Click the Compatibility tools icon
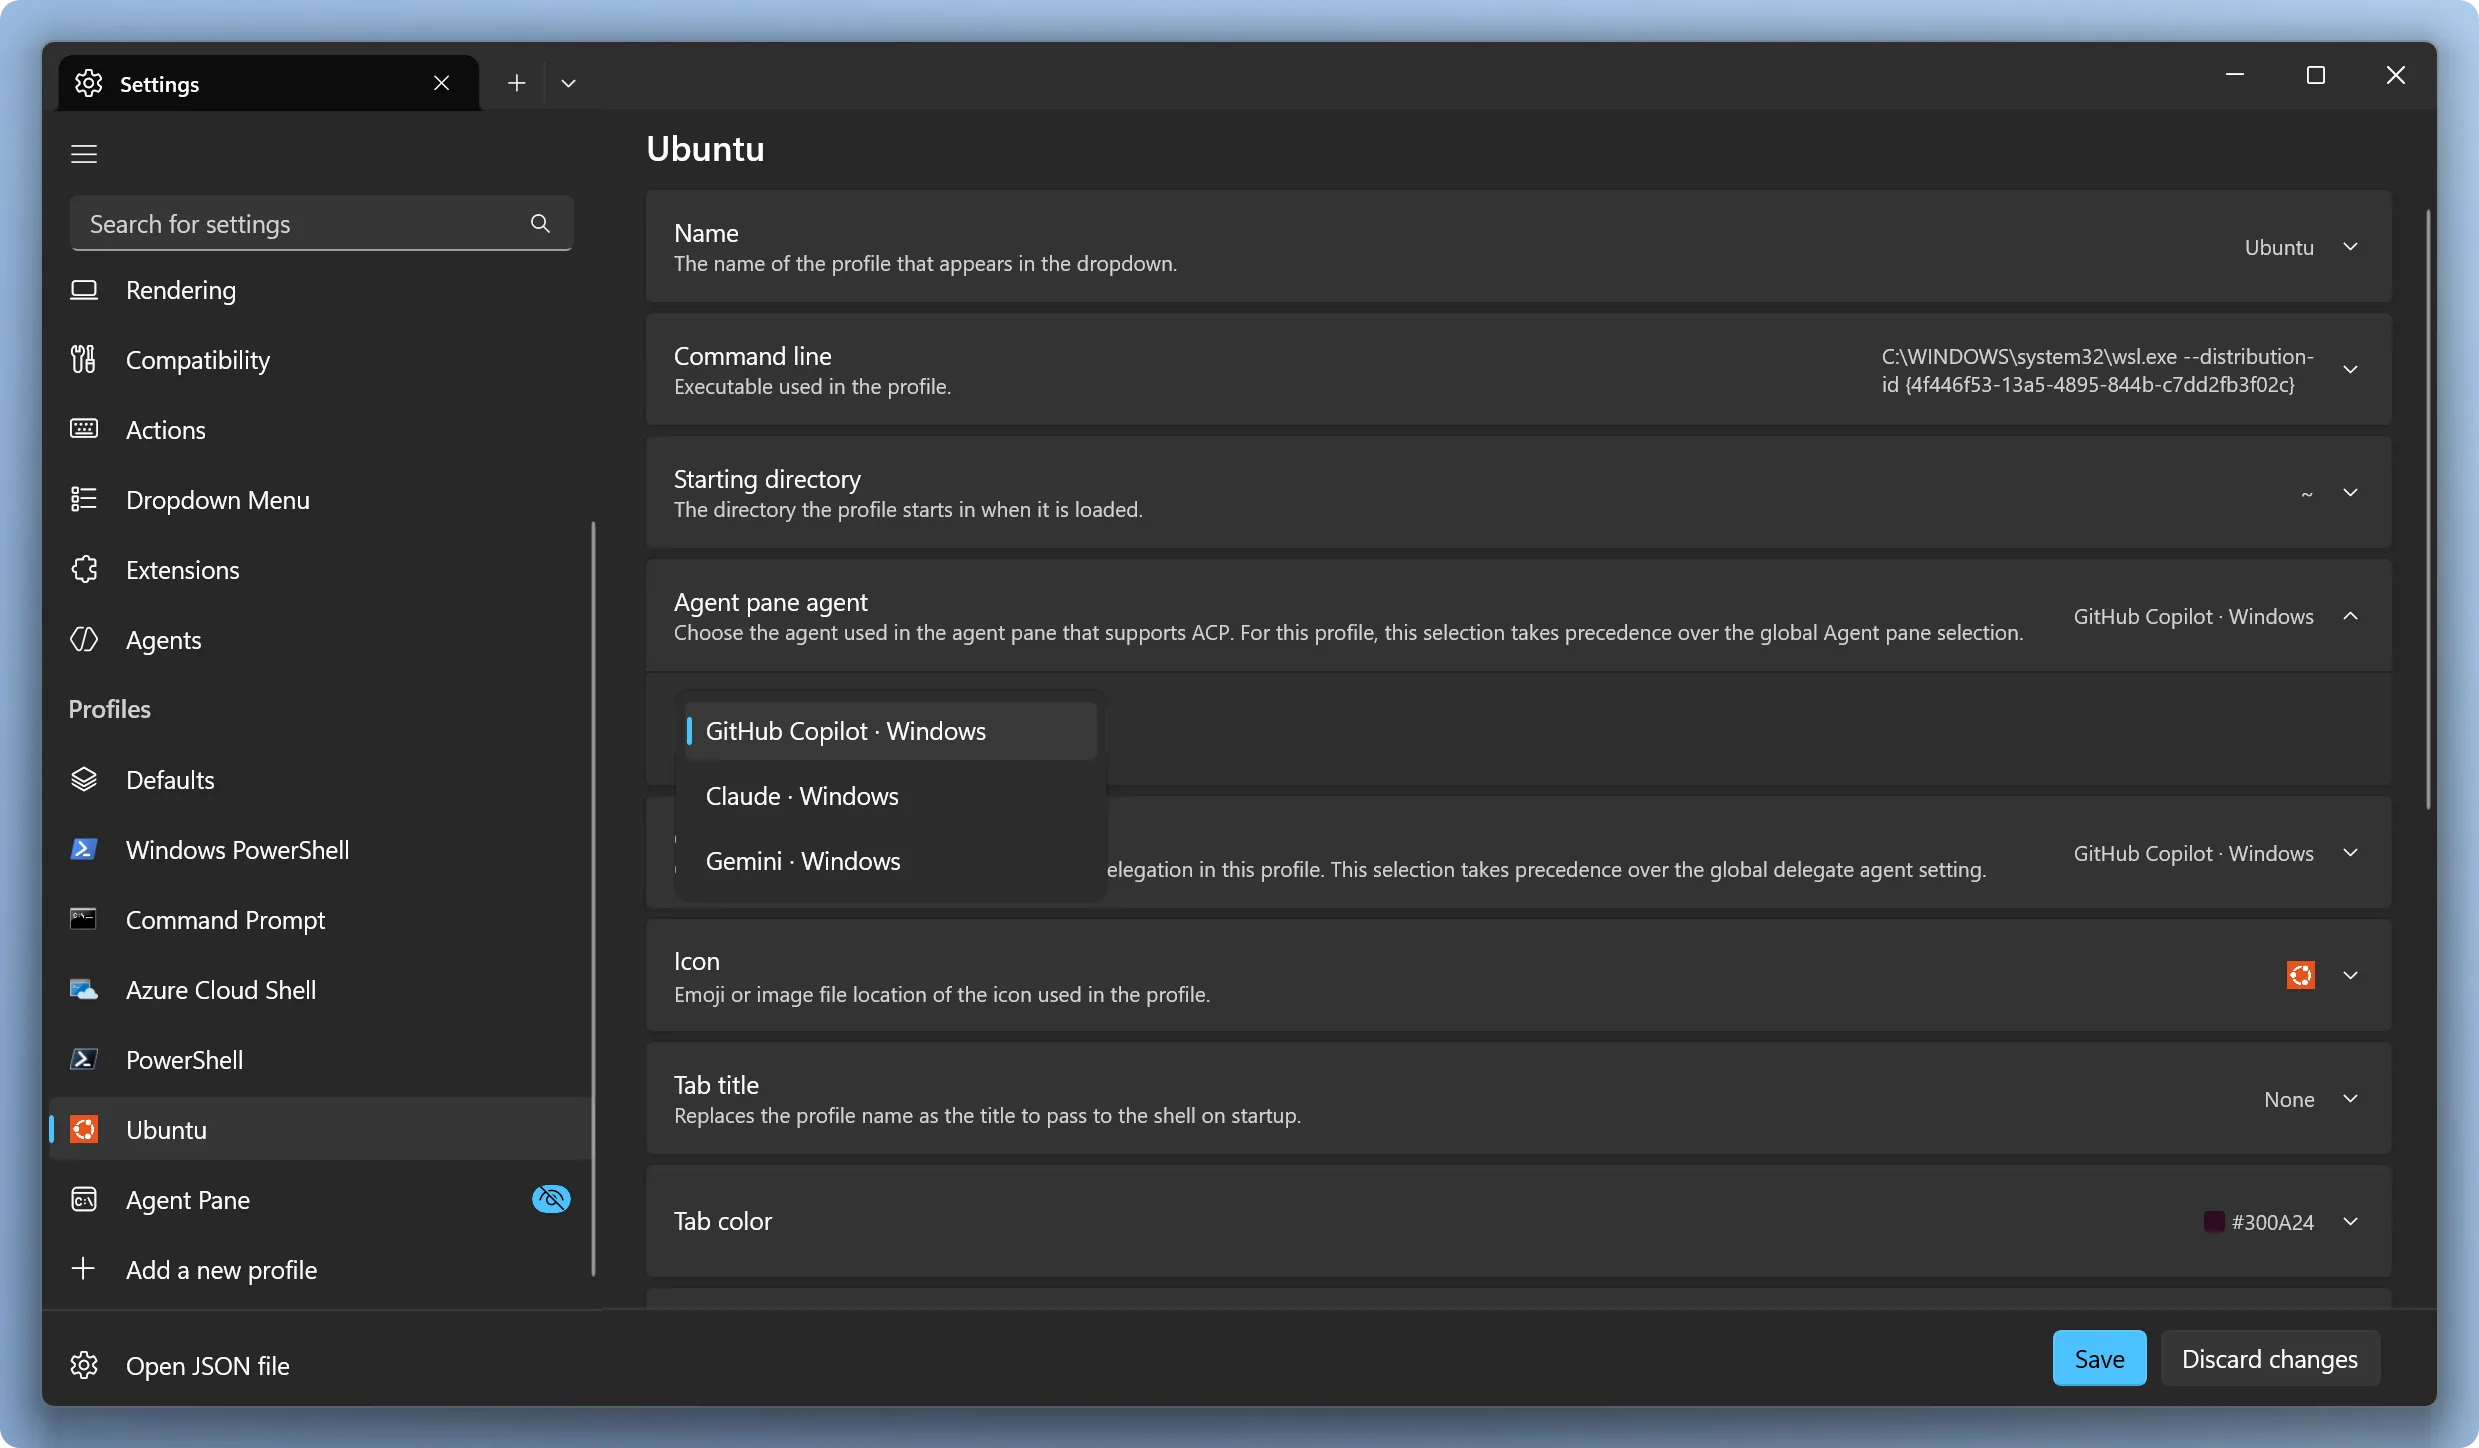2479x1448 pixels. point(84,359)
